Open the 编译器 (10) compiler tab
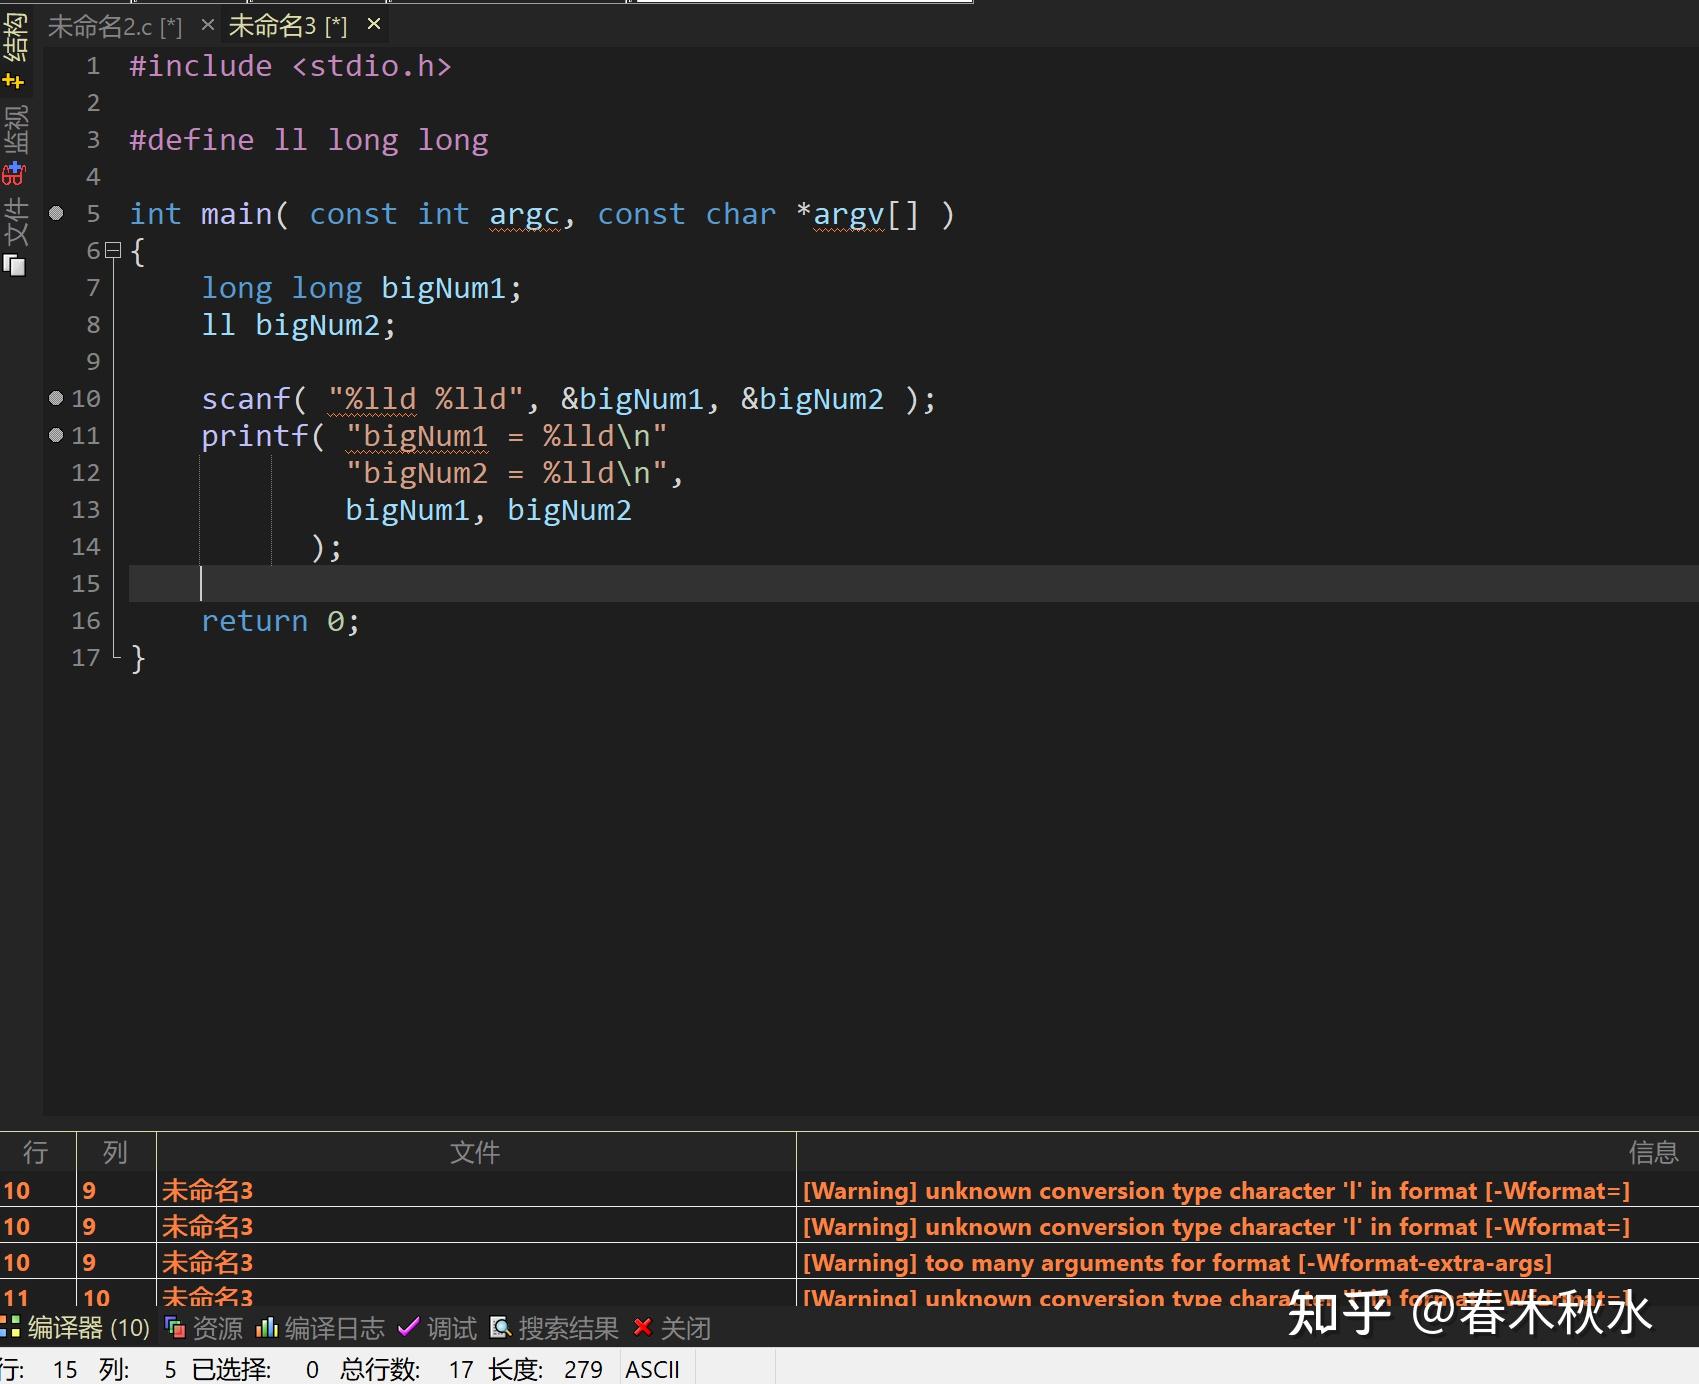This screenshot has height=1384, width=1699. tap(76, 1328)
